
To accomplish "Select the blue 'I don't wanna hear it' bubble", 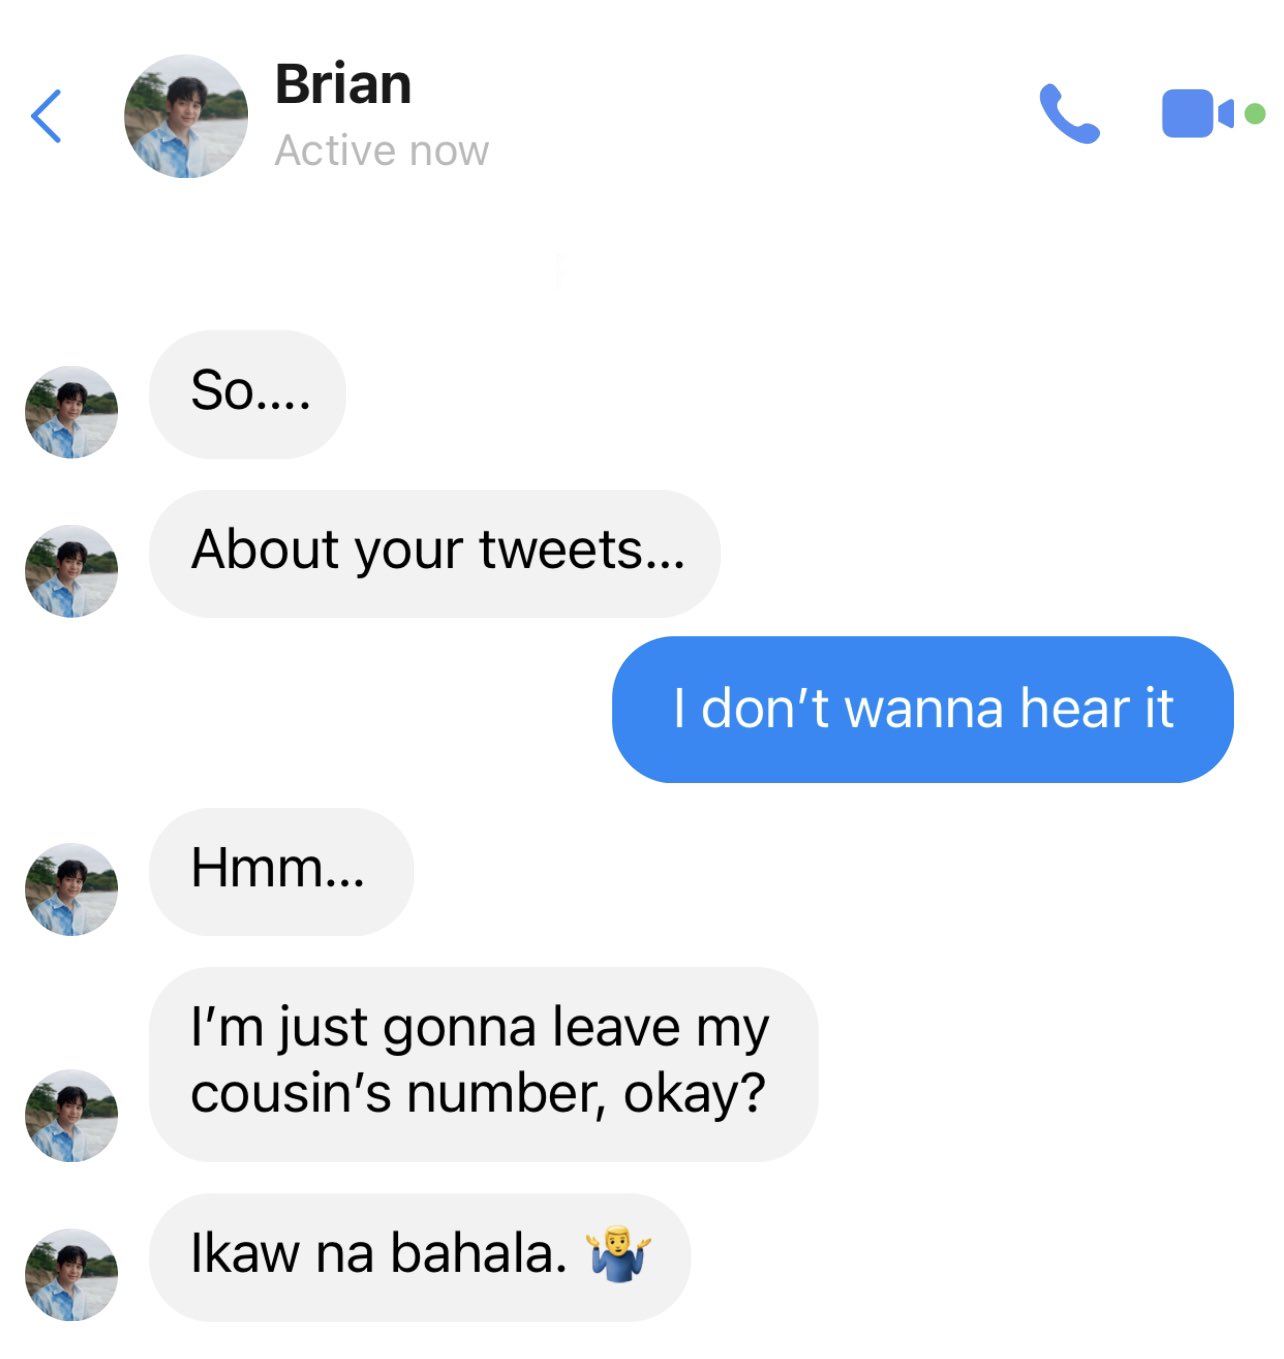I will pos(922,709).
